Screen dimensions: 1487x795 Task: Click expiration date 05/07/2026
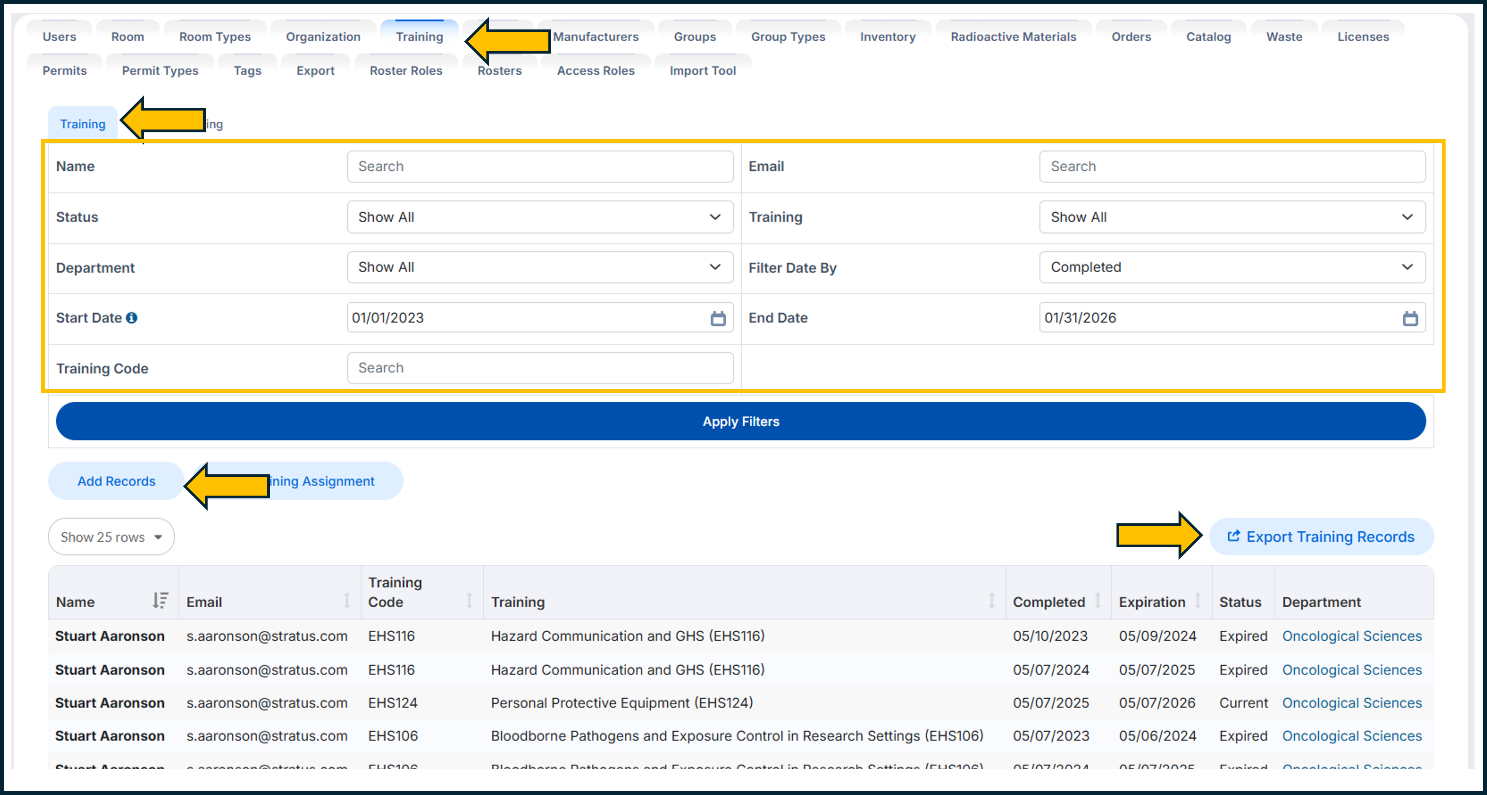click(x=1157, y=703)
